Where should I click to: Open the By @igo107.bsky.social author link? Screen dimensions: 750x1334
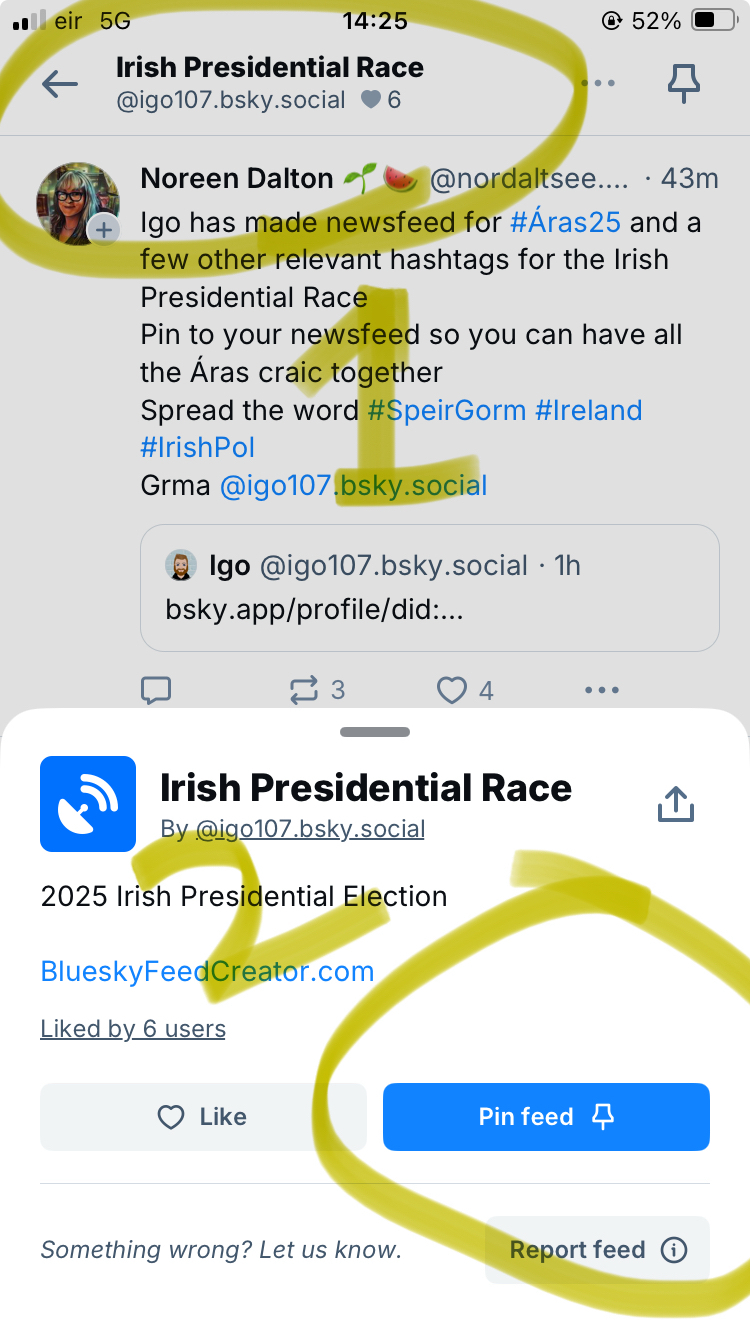pos(293,829)
